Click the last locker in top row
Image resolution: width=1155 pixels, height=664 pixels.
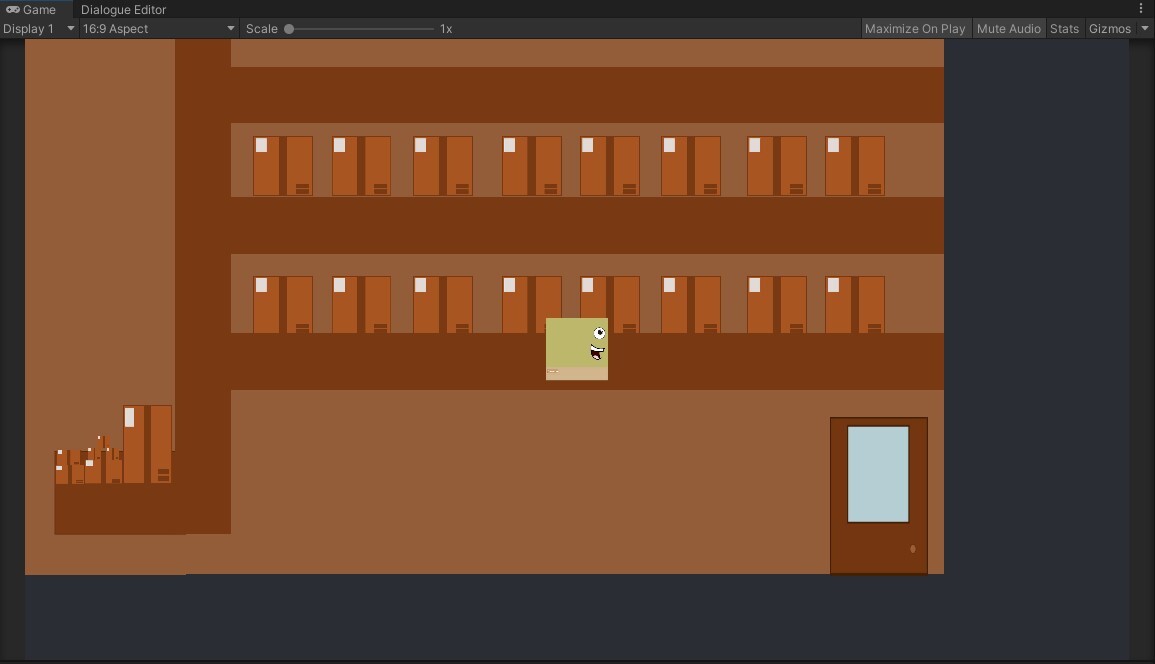coord(855,166)
